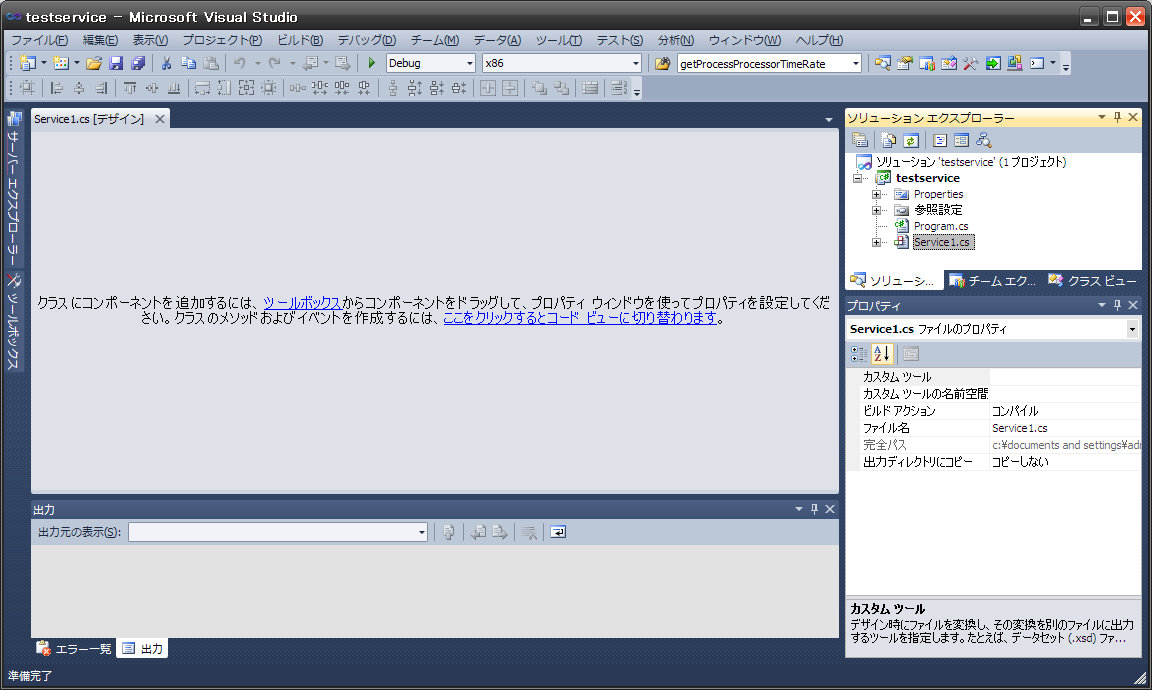Viewport: 1152px width, 690px height.
Task: Open Team Explorer toolbar icon
Action: point(926,63)
